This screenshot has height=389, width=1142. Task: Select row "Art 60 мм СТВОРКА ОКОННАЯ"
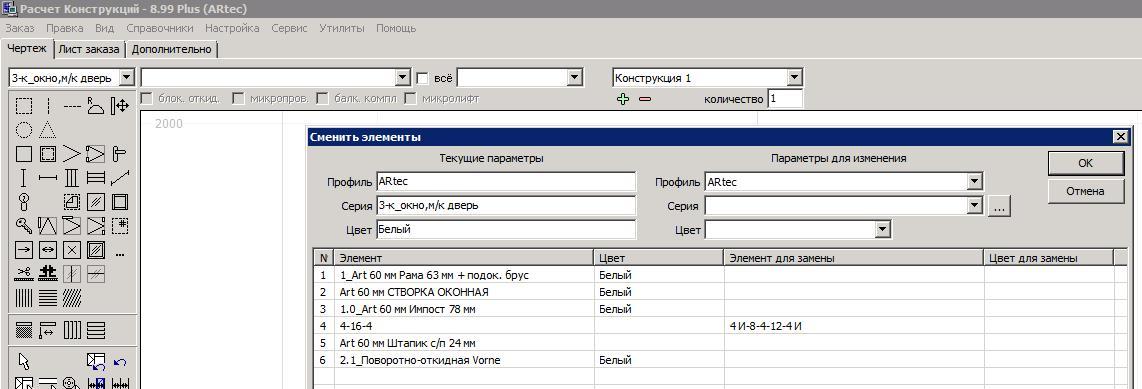[x=463, y=292]
